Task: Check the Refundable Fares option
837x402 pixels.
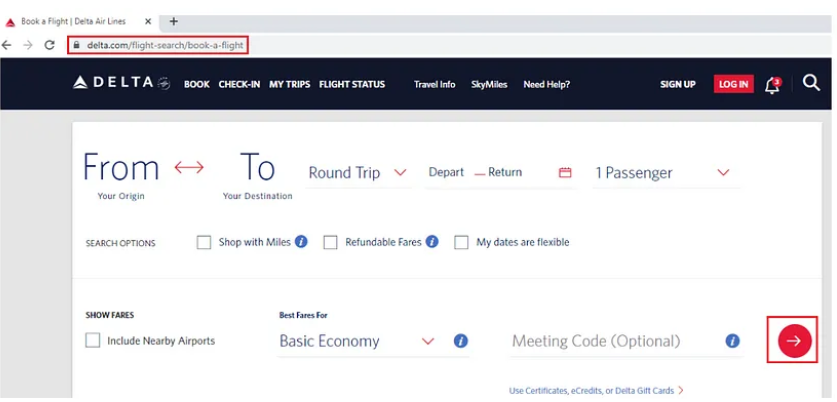Action: tap(330, 243)
